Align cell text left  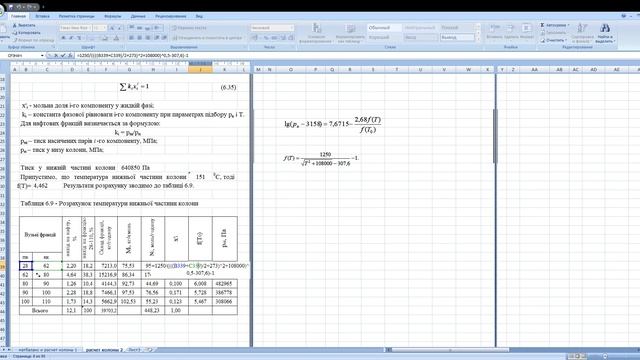tap(131, 38)
